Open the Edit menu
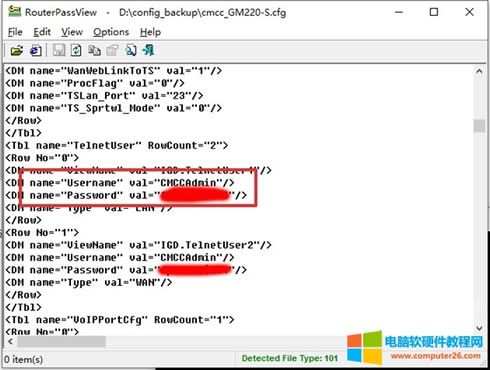Viewport: 490px width, 370px height. [42, 32]
